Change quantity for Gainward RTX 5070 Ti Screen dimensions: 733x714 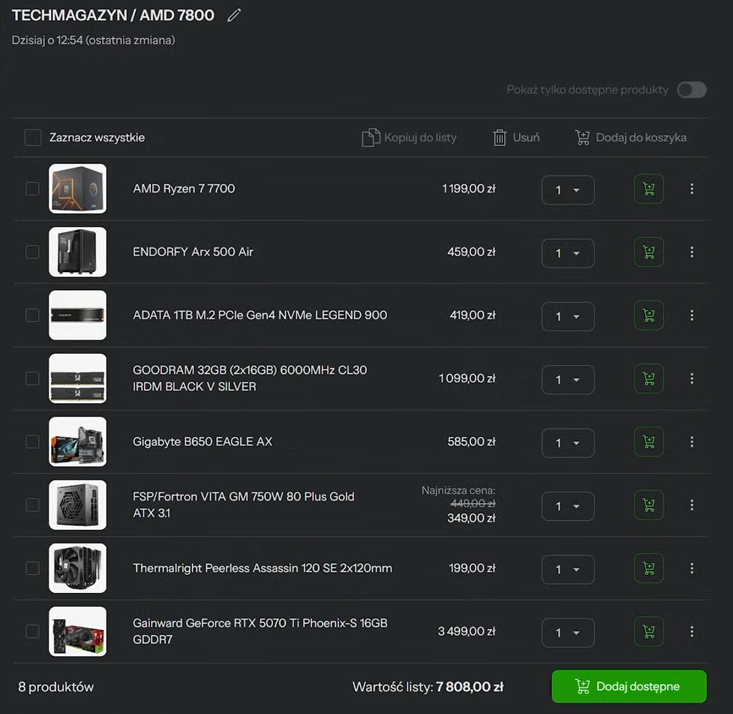click(567, 633)
